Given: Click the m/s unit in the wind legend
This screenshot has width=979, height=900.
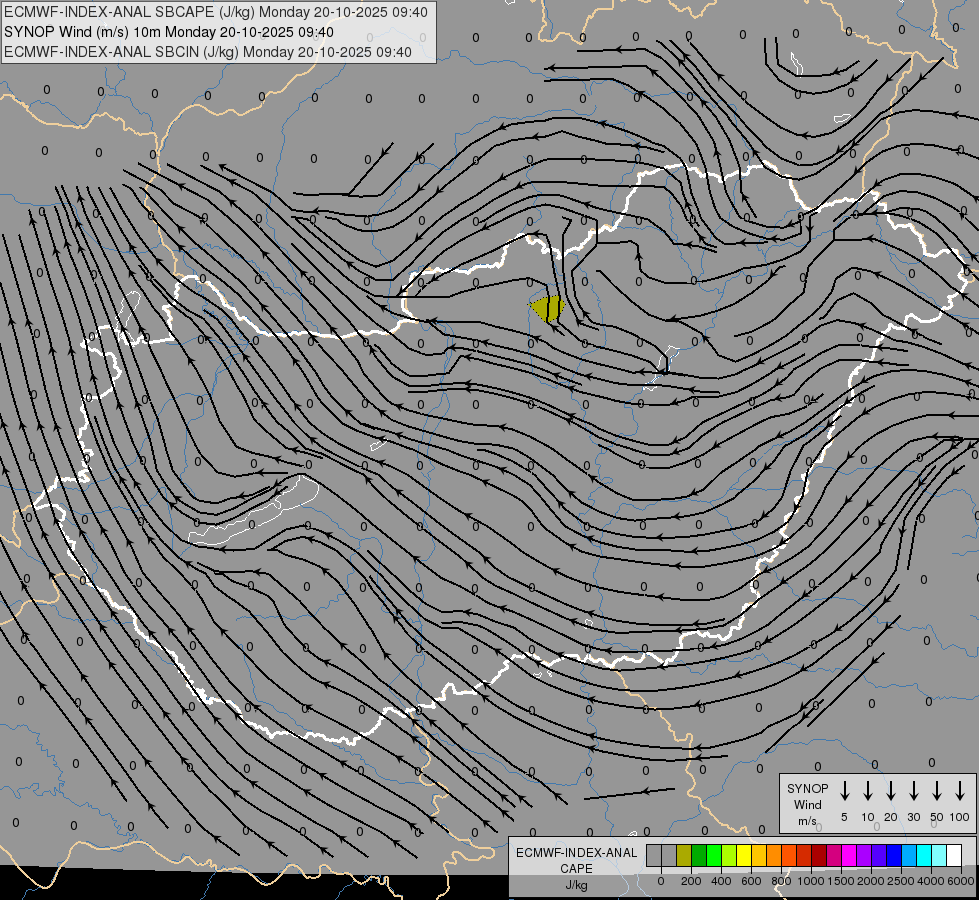Looking at the screenshot, I should coord(807,821).
